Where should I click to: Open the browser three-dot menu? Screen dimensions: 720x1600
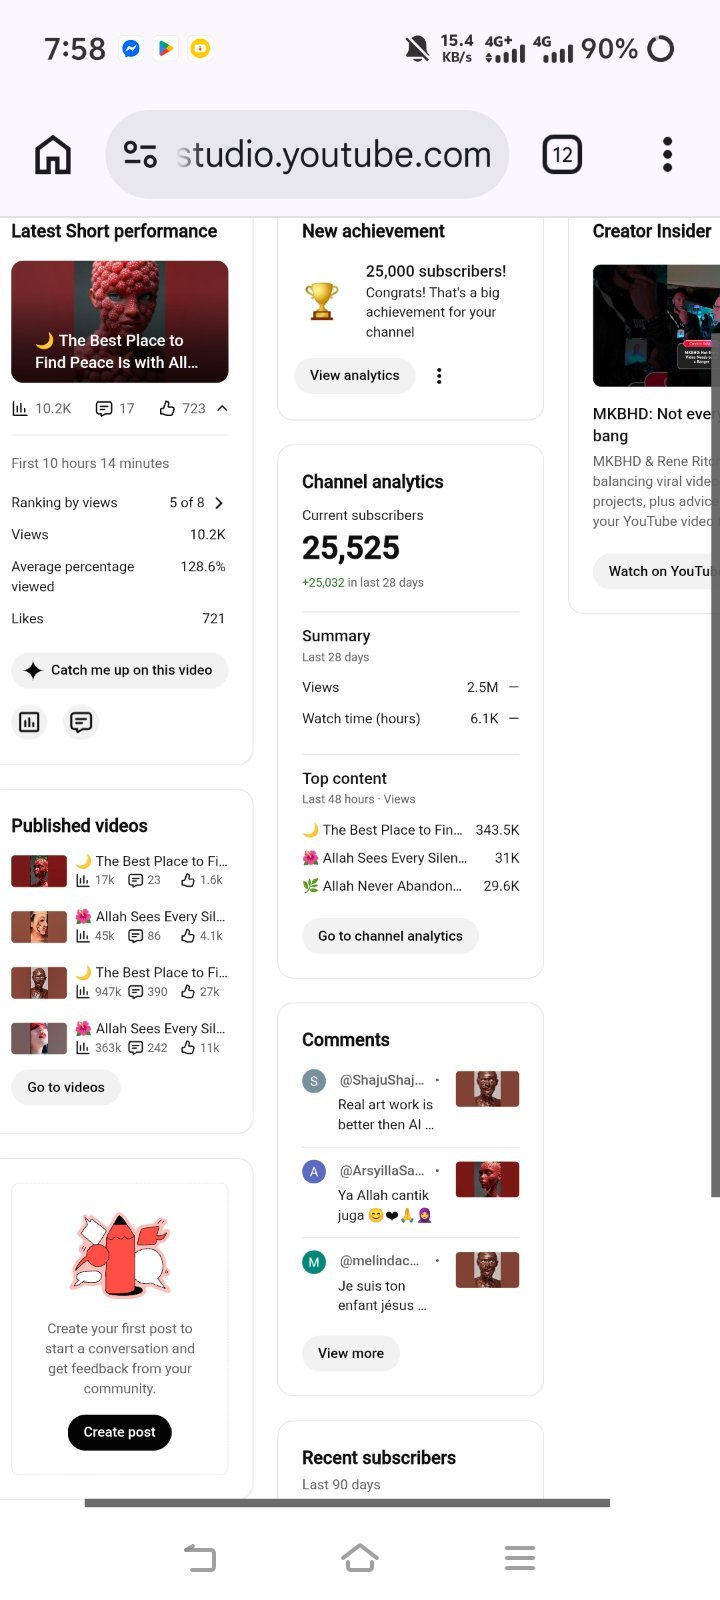667,155
